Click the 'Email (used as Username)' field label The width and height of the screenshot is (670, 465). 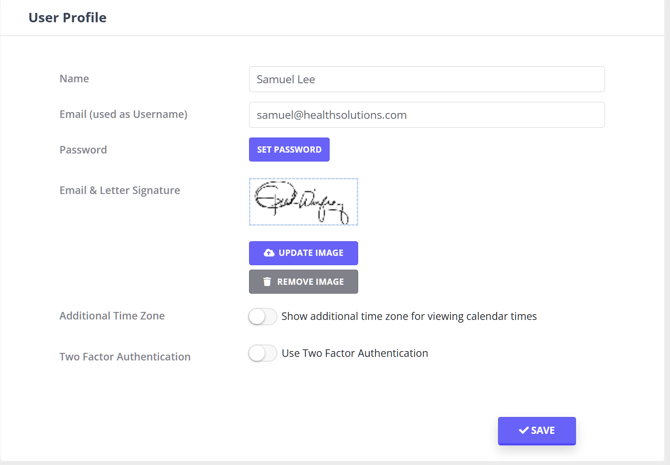pos(123,114)
